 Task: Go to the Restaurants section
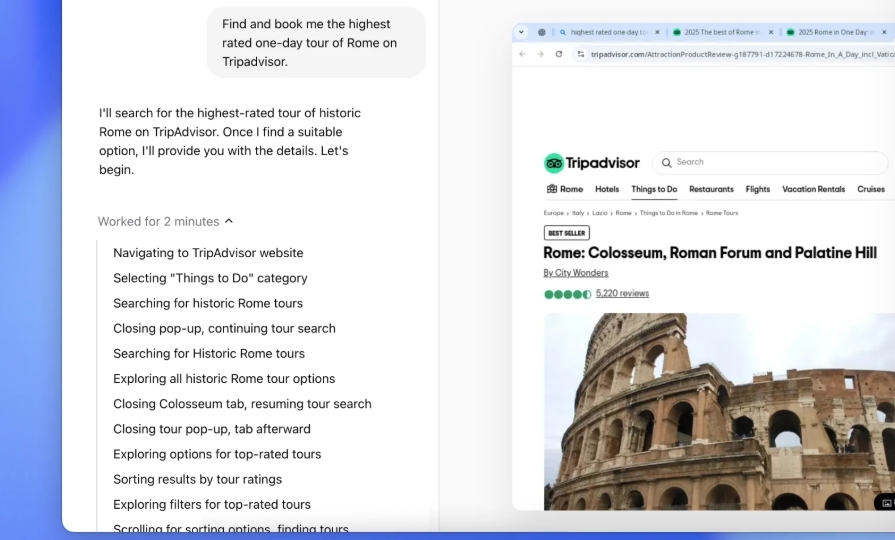[x=711, y=189]
